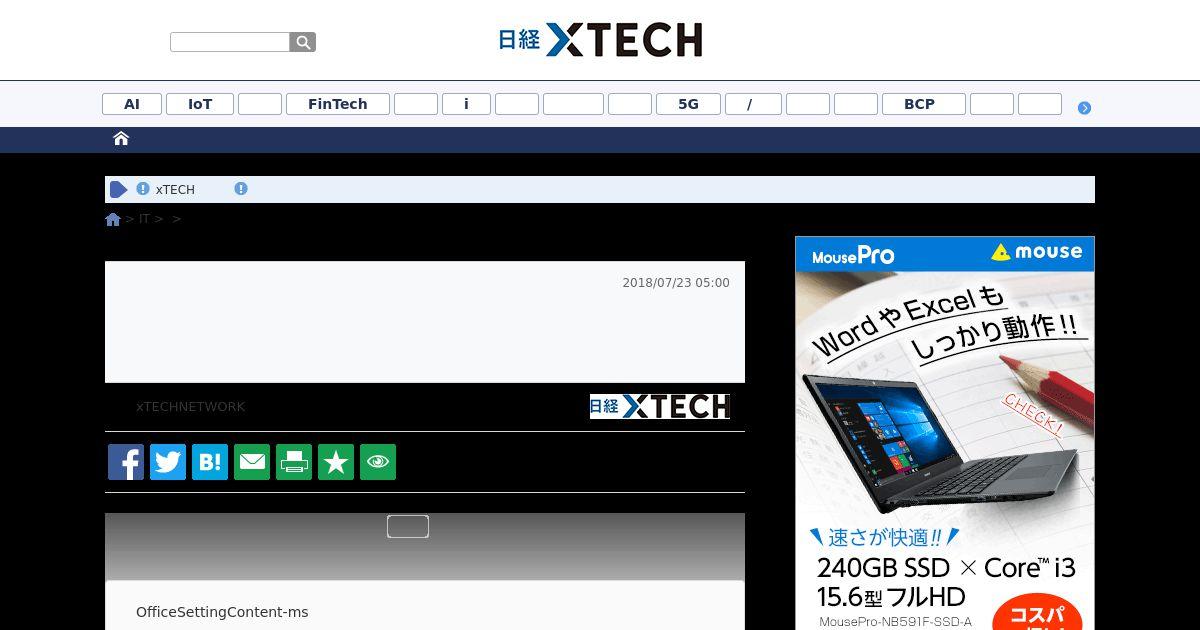Click the mouse brand logo in ad
This screenshot has width=1200, height=630.
1037,253
